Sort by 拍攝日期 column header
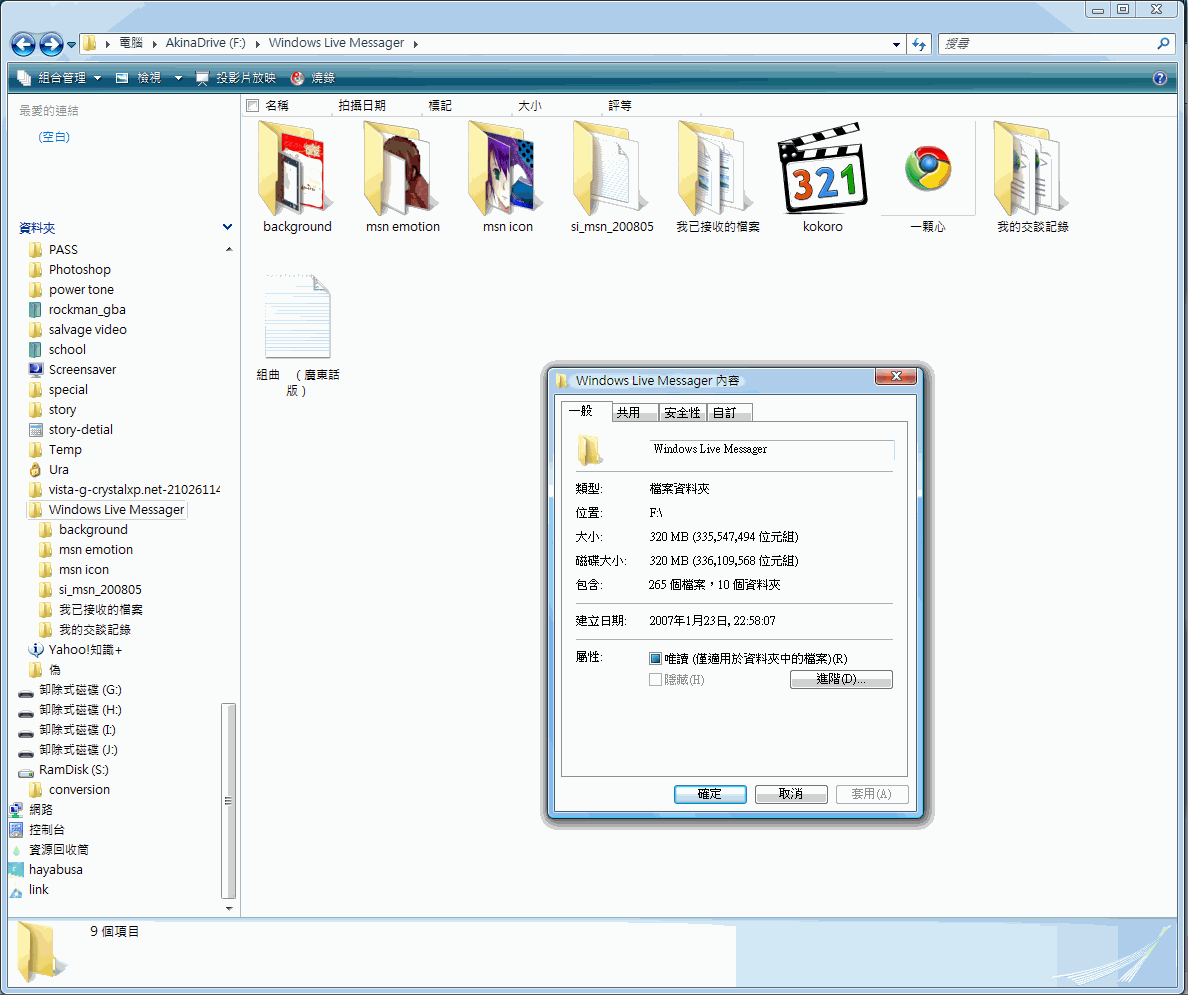This screenshot has height=995, width=1188. (x=362, y=105)
